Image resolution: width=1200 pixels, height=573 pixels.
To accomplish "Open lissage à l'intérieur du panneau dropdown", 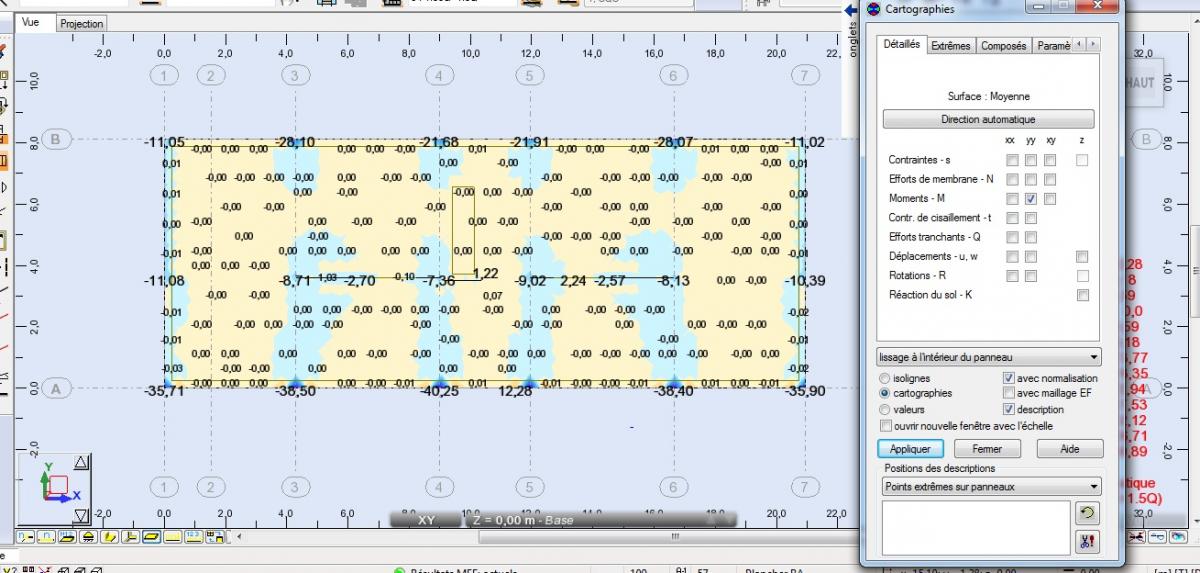I will coord(989,357).
